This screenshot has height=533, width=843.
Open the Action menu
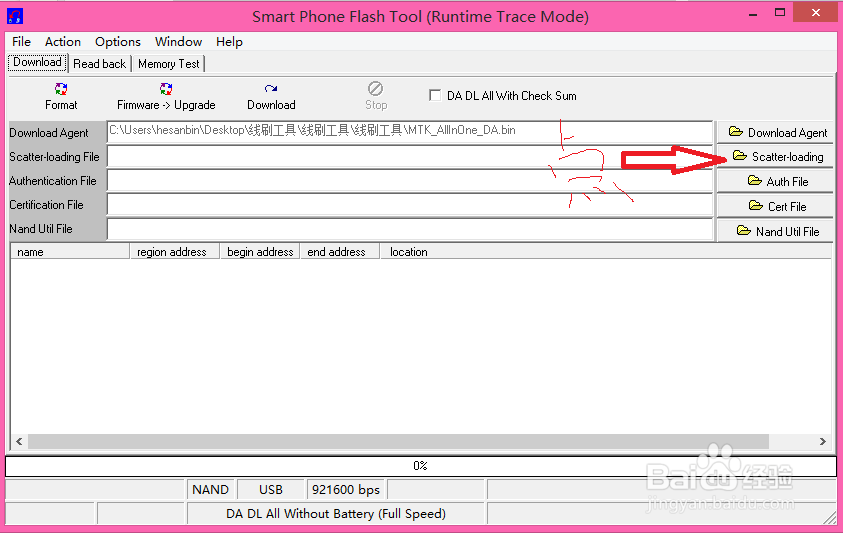tap(63, 42)
